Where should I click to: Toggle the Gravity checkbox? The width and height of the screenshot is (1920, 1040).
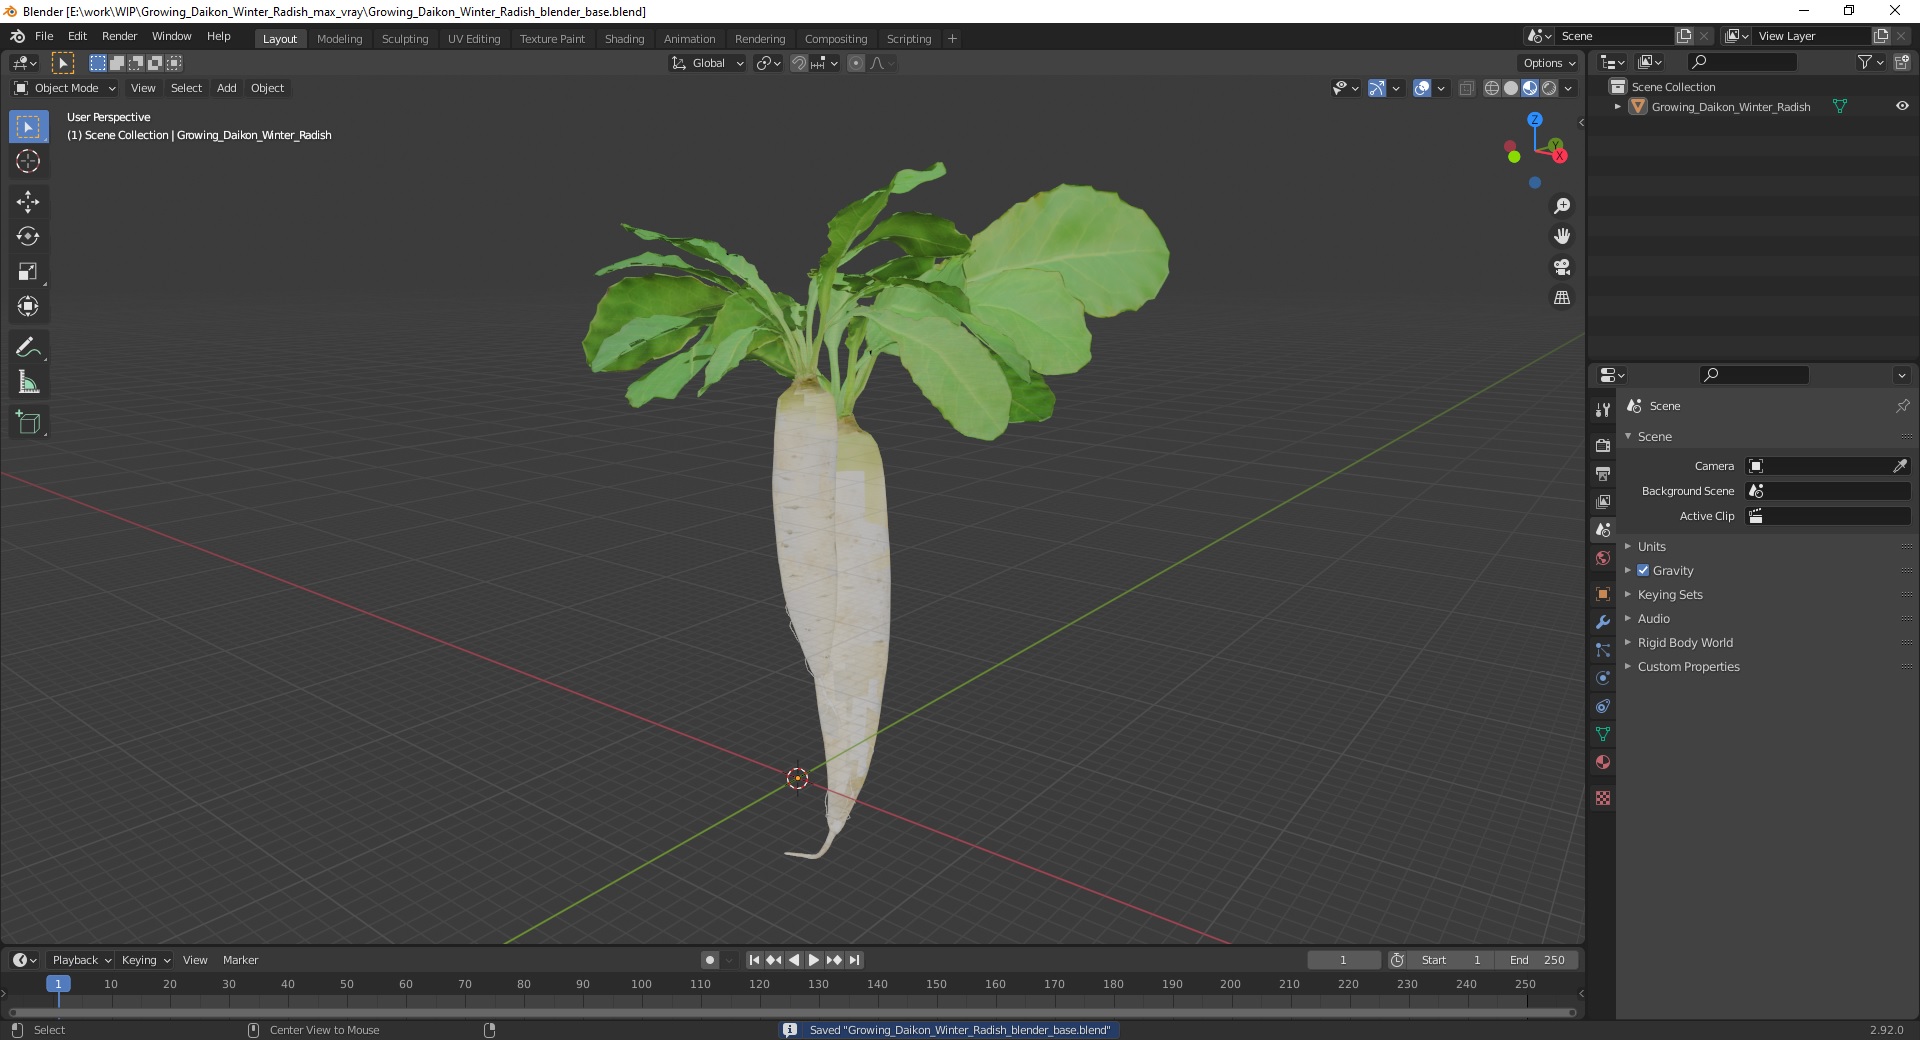click(x=1643, y=570)
